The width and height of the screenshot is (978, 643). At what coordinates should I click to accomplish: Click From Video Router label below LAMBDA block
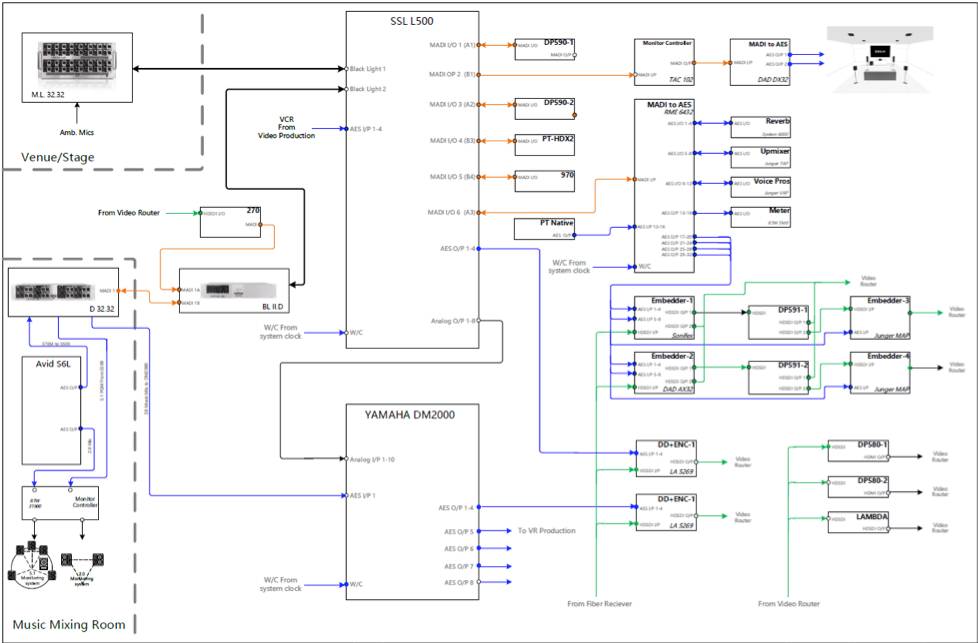click(789, 604)
